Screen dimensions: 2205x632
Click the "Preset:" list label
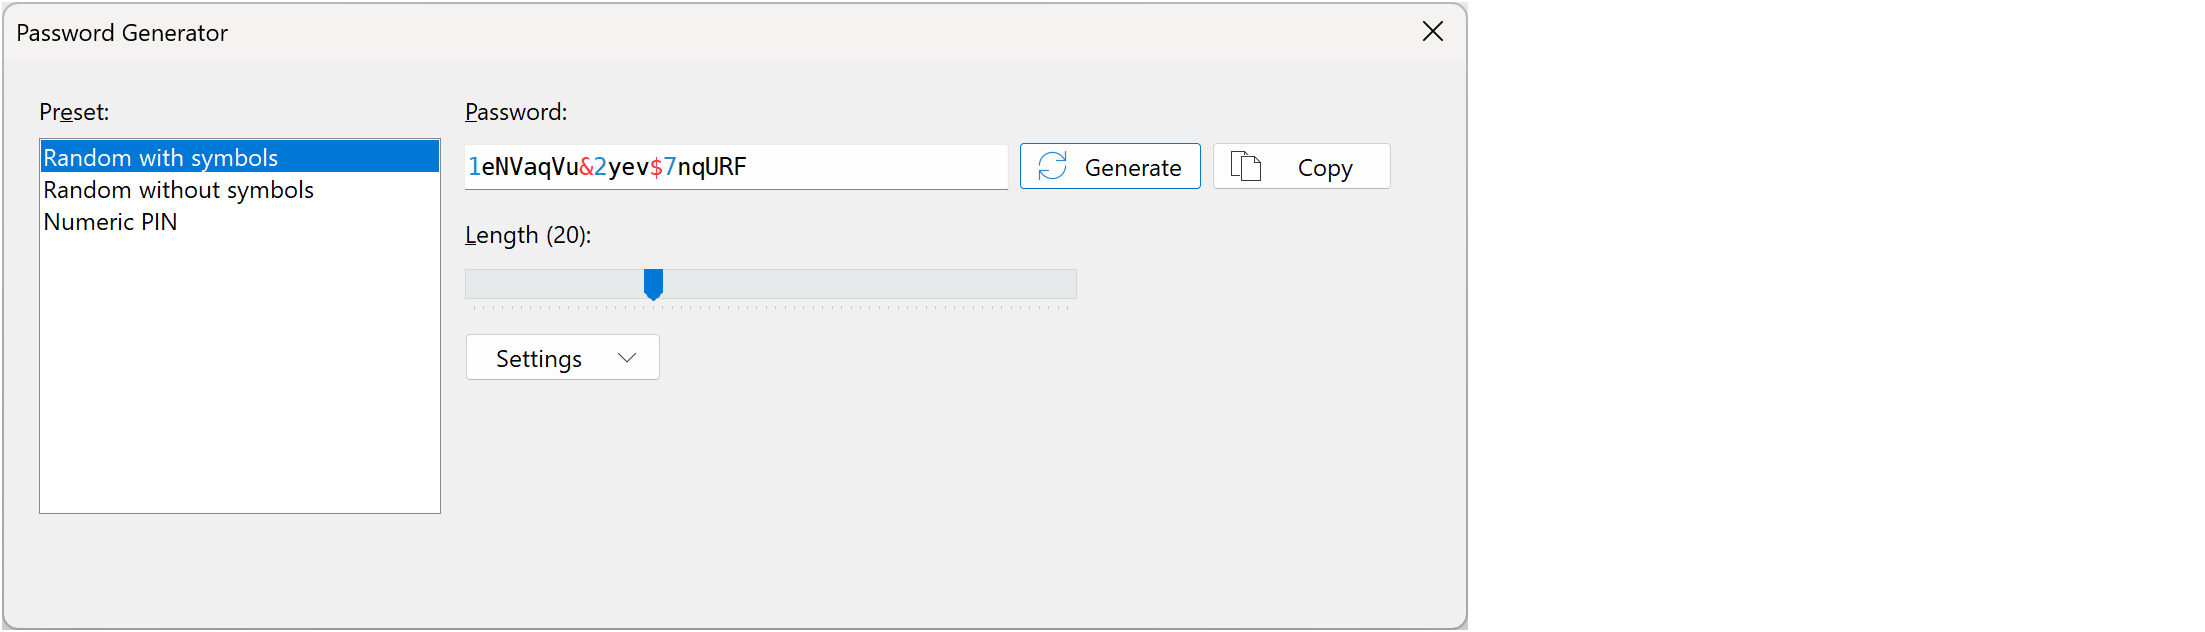(74, 112)
